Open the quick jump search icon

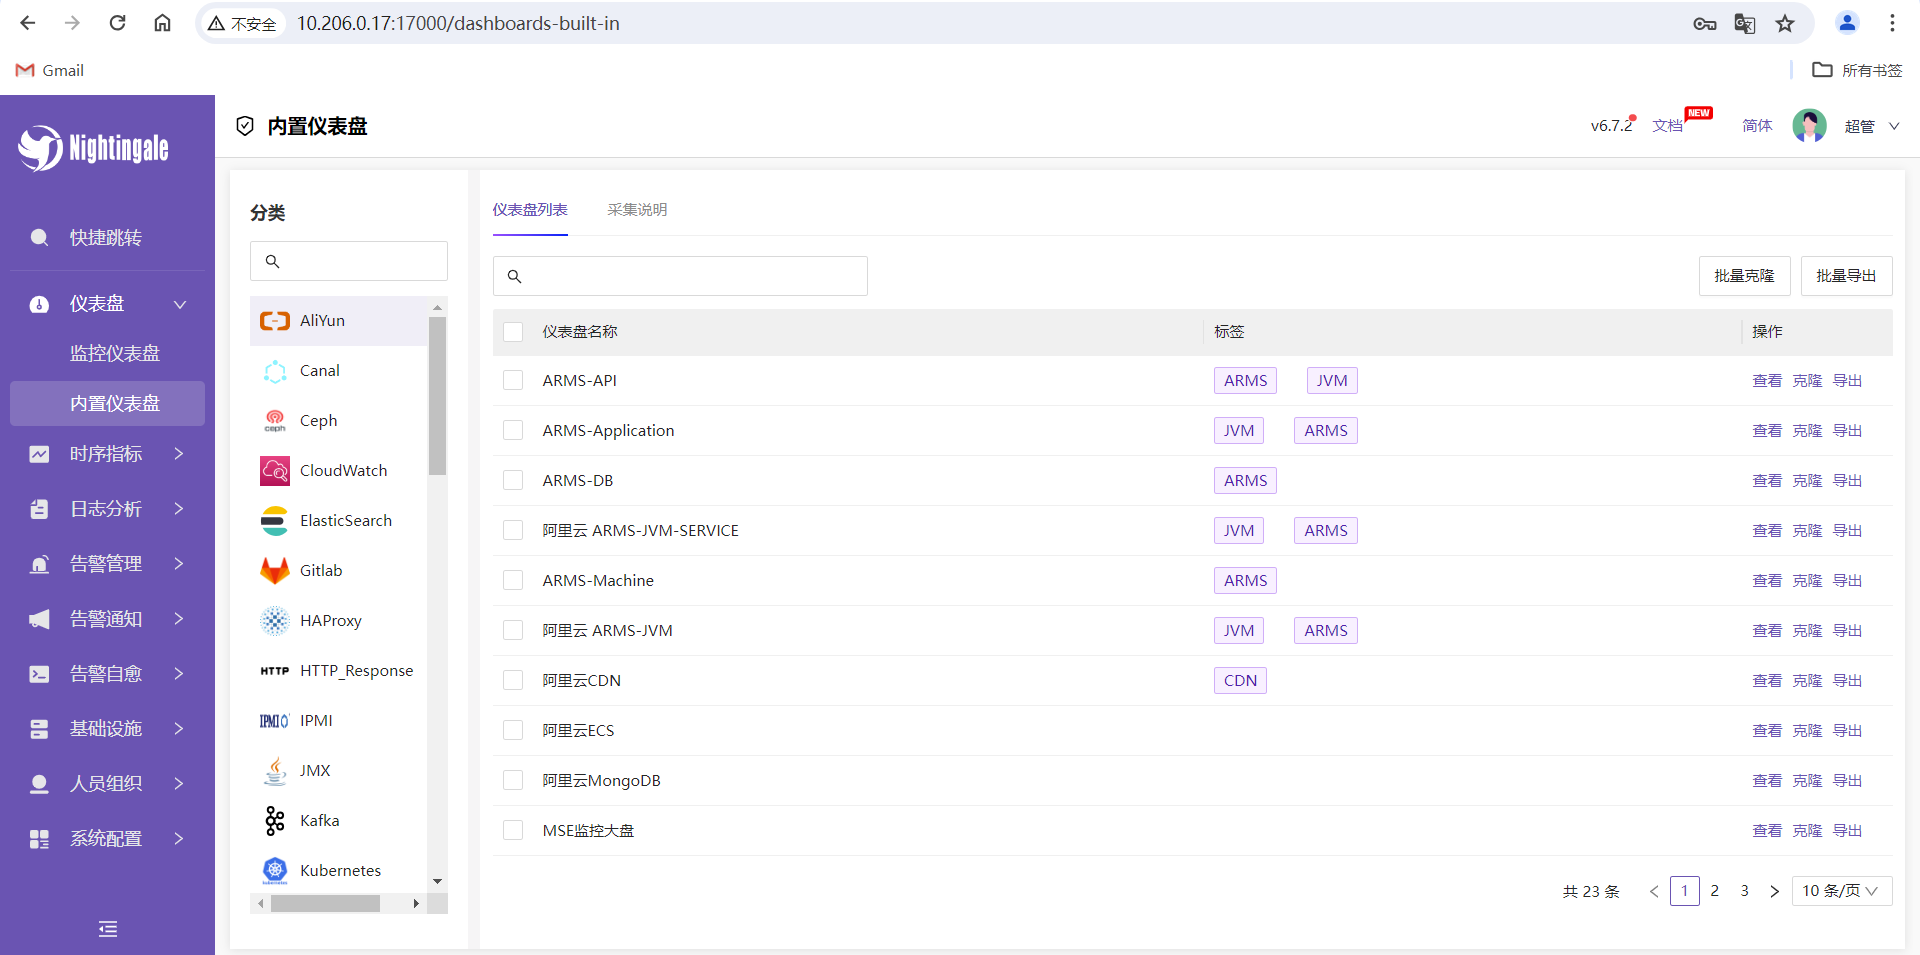[x=39, y=238]
